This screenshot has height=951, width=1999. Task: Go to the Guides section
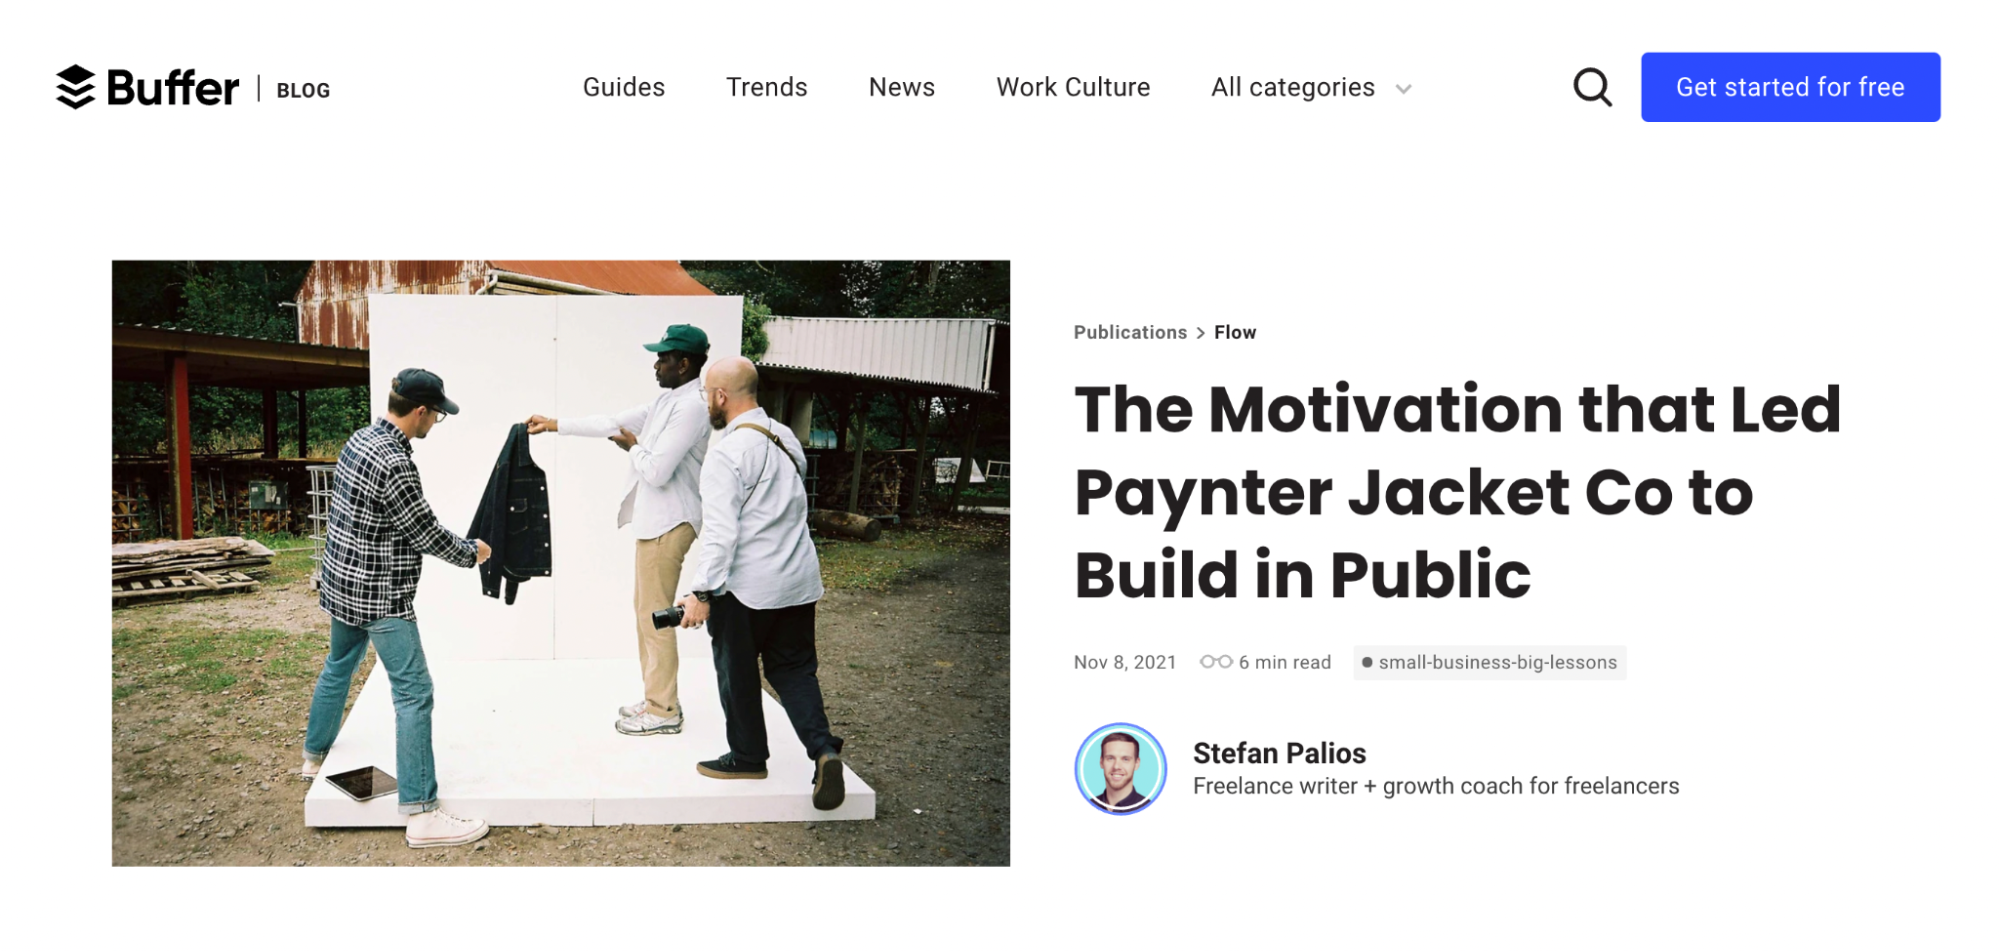pyautogui.click(x=624, y=87)
